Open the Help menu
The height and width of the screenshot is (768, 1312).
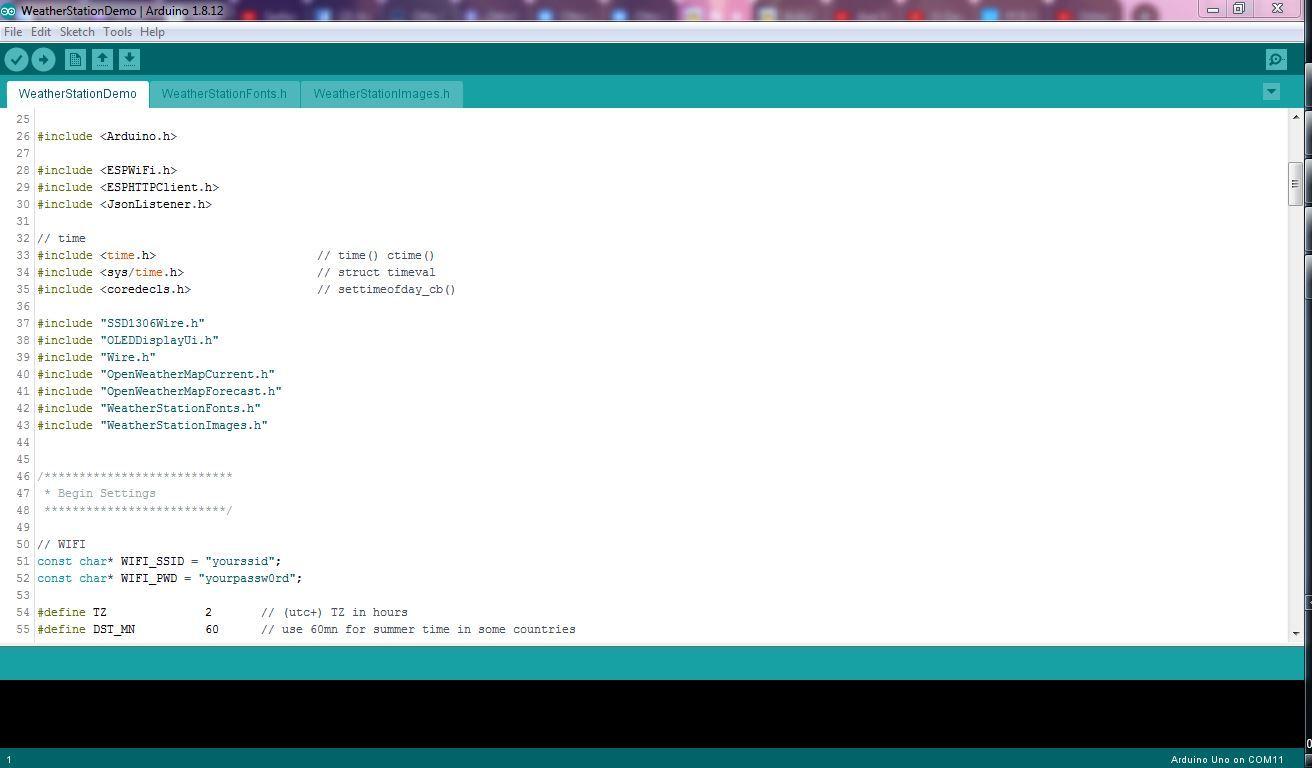tap(152, 31)
